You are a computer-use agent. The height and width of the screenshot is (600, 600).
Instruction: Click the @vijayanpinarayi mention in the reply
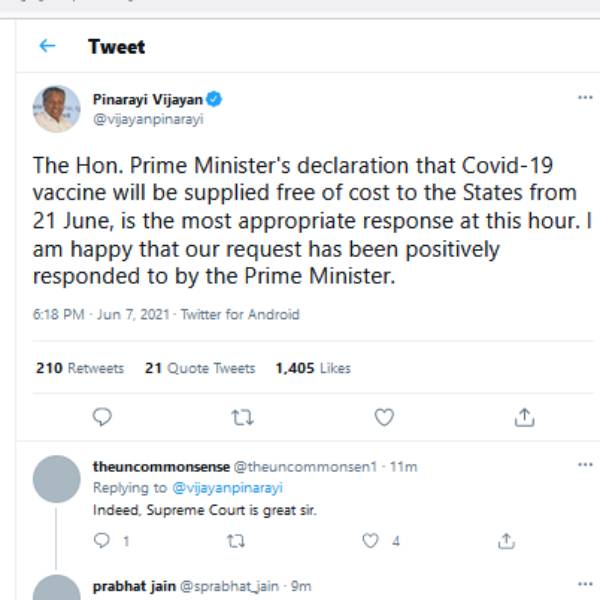(x=227, y=488)
